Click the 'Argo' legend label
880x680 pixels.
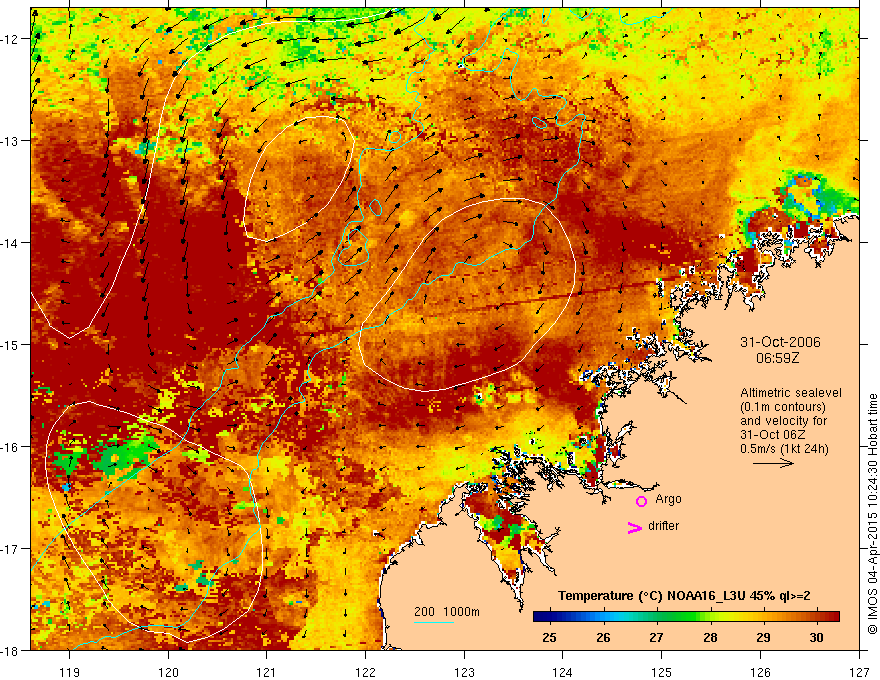668,499
